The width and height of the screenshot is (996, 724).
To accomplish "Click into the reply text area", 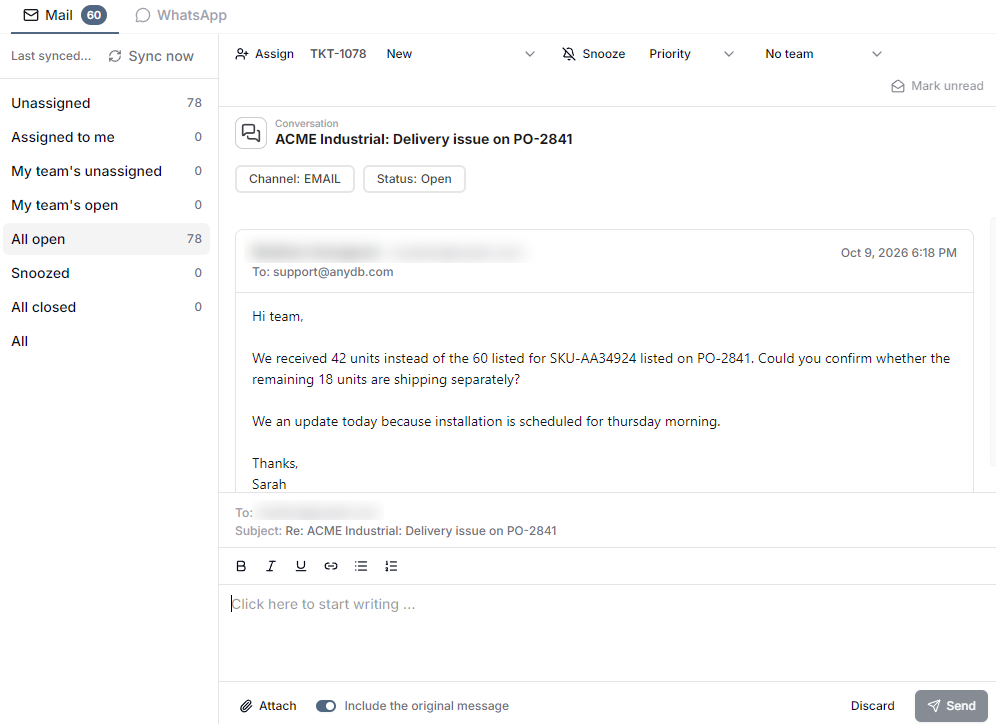I will pyautogui.click(x=607, y=632).
